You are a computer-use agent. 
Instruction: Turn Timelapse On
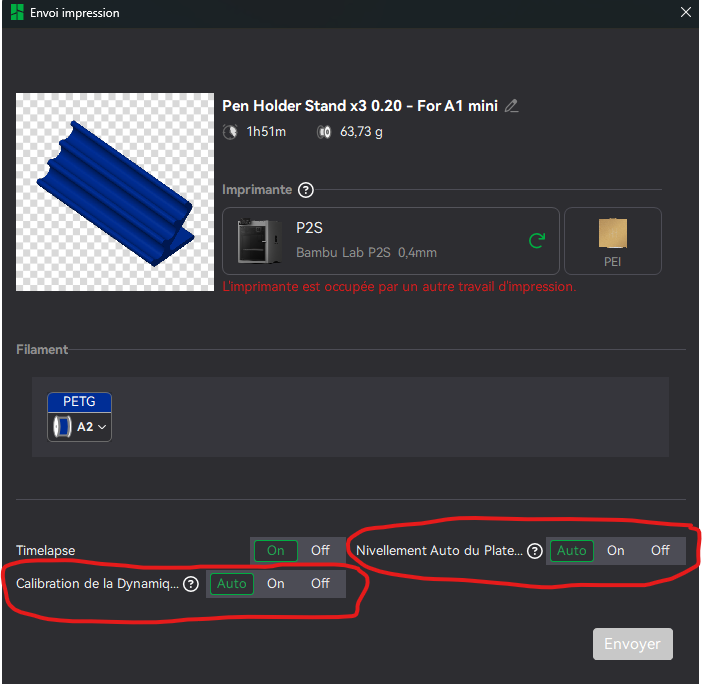[x=276, y=551]
